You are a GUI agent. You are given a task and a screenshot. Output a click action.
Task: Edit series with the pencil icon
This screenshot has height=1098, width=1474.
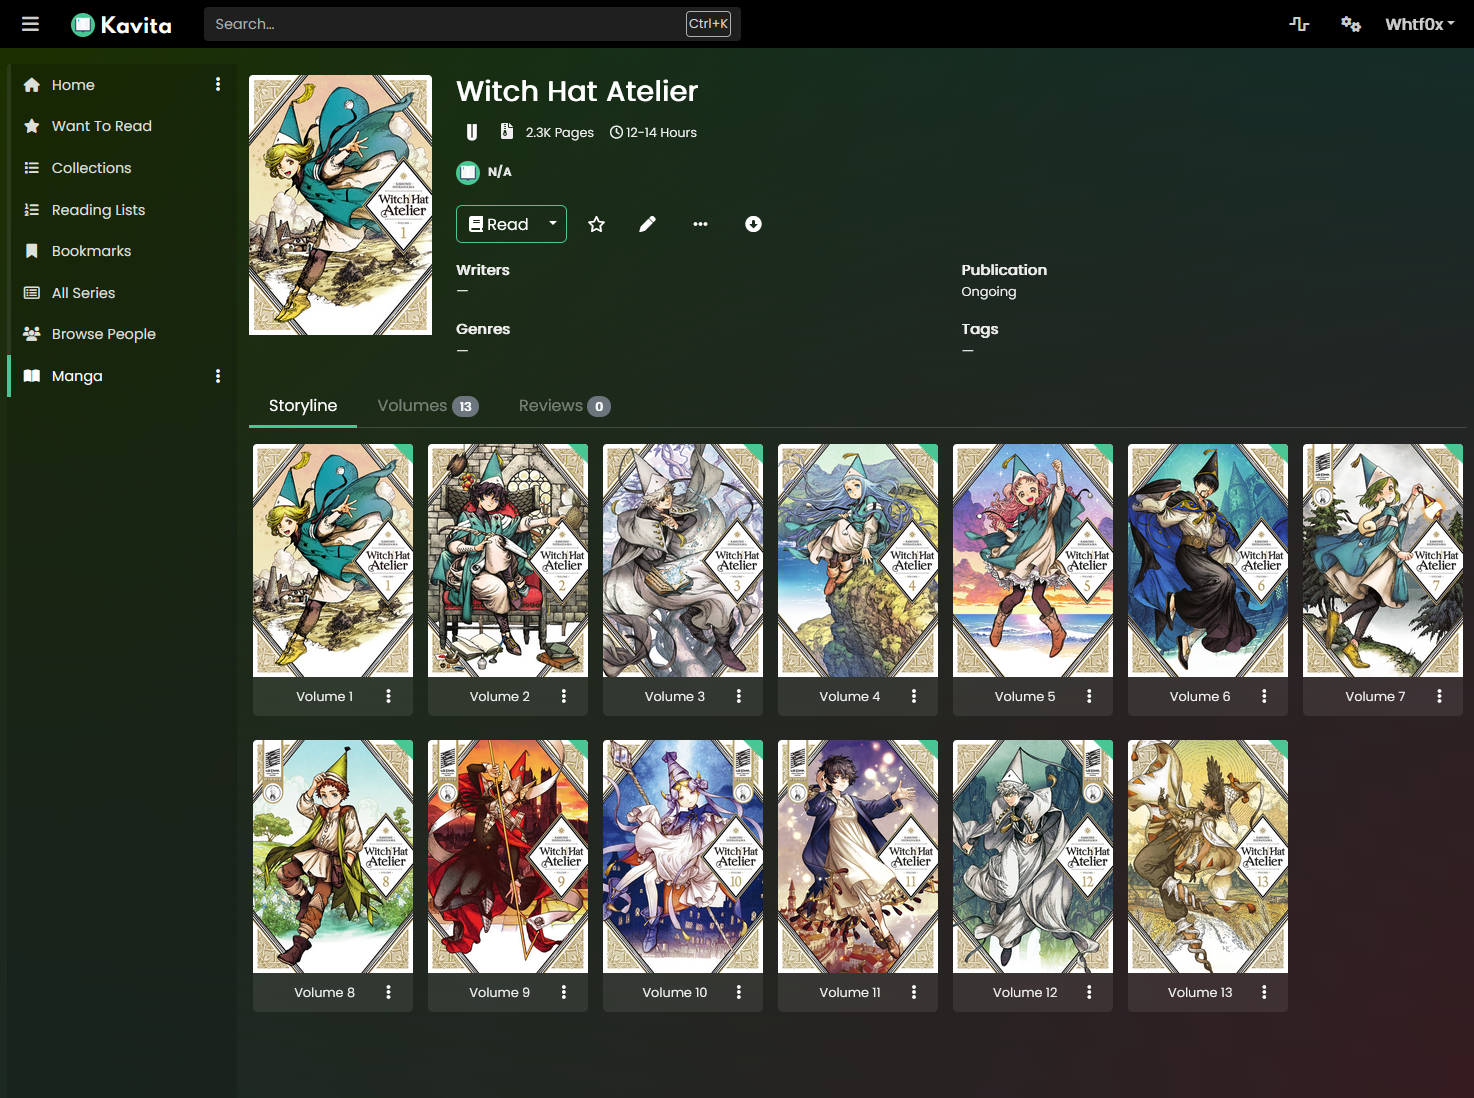(648, 224)
